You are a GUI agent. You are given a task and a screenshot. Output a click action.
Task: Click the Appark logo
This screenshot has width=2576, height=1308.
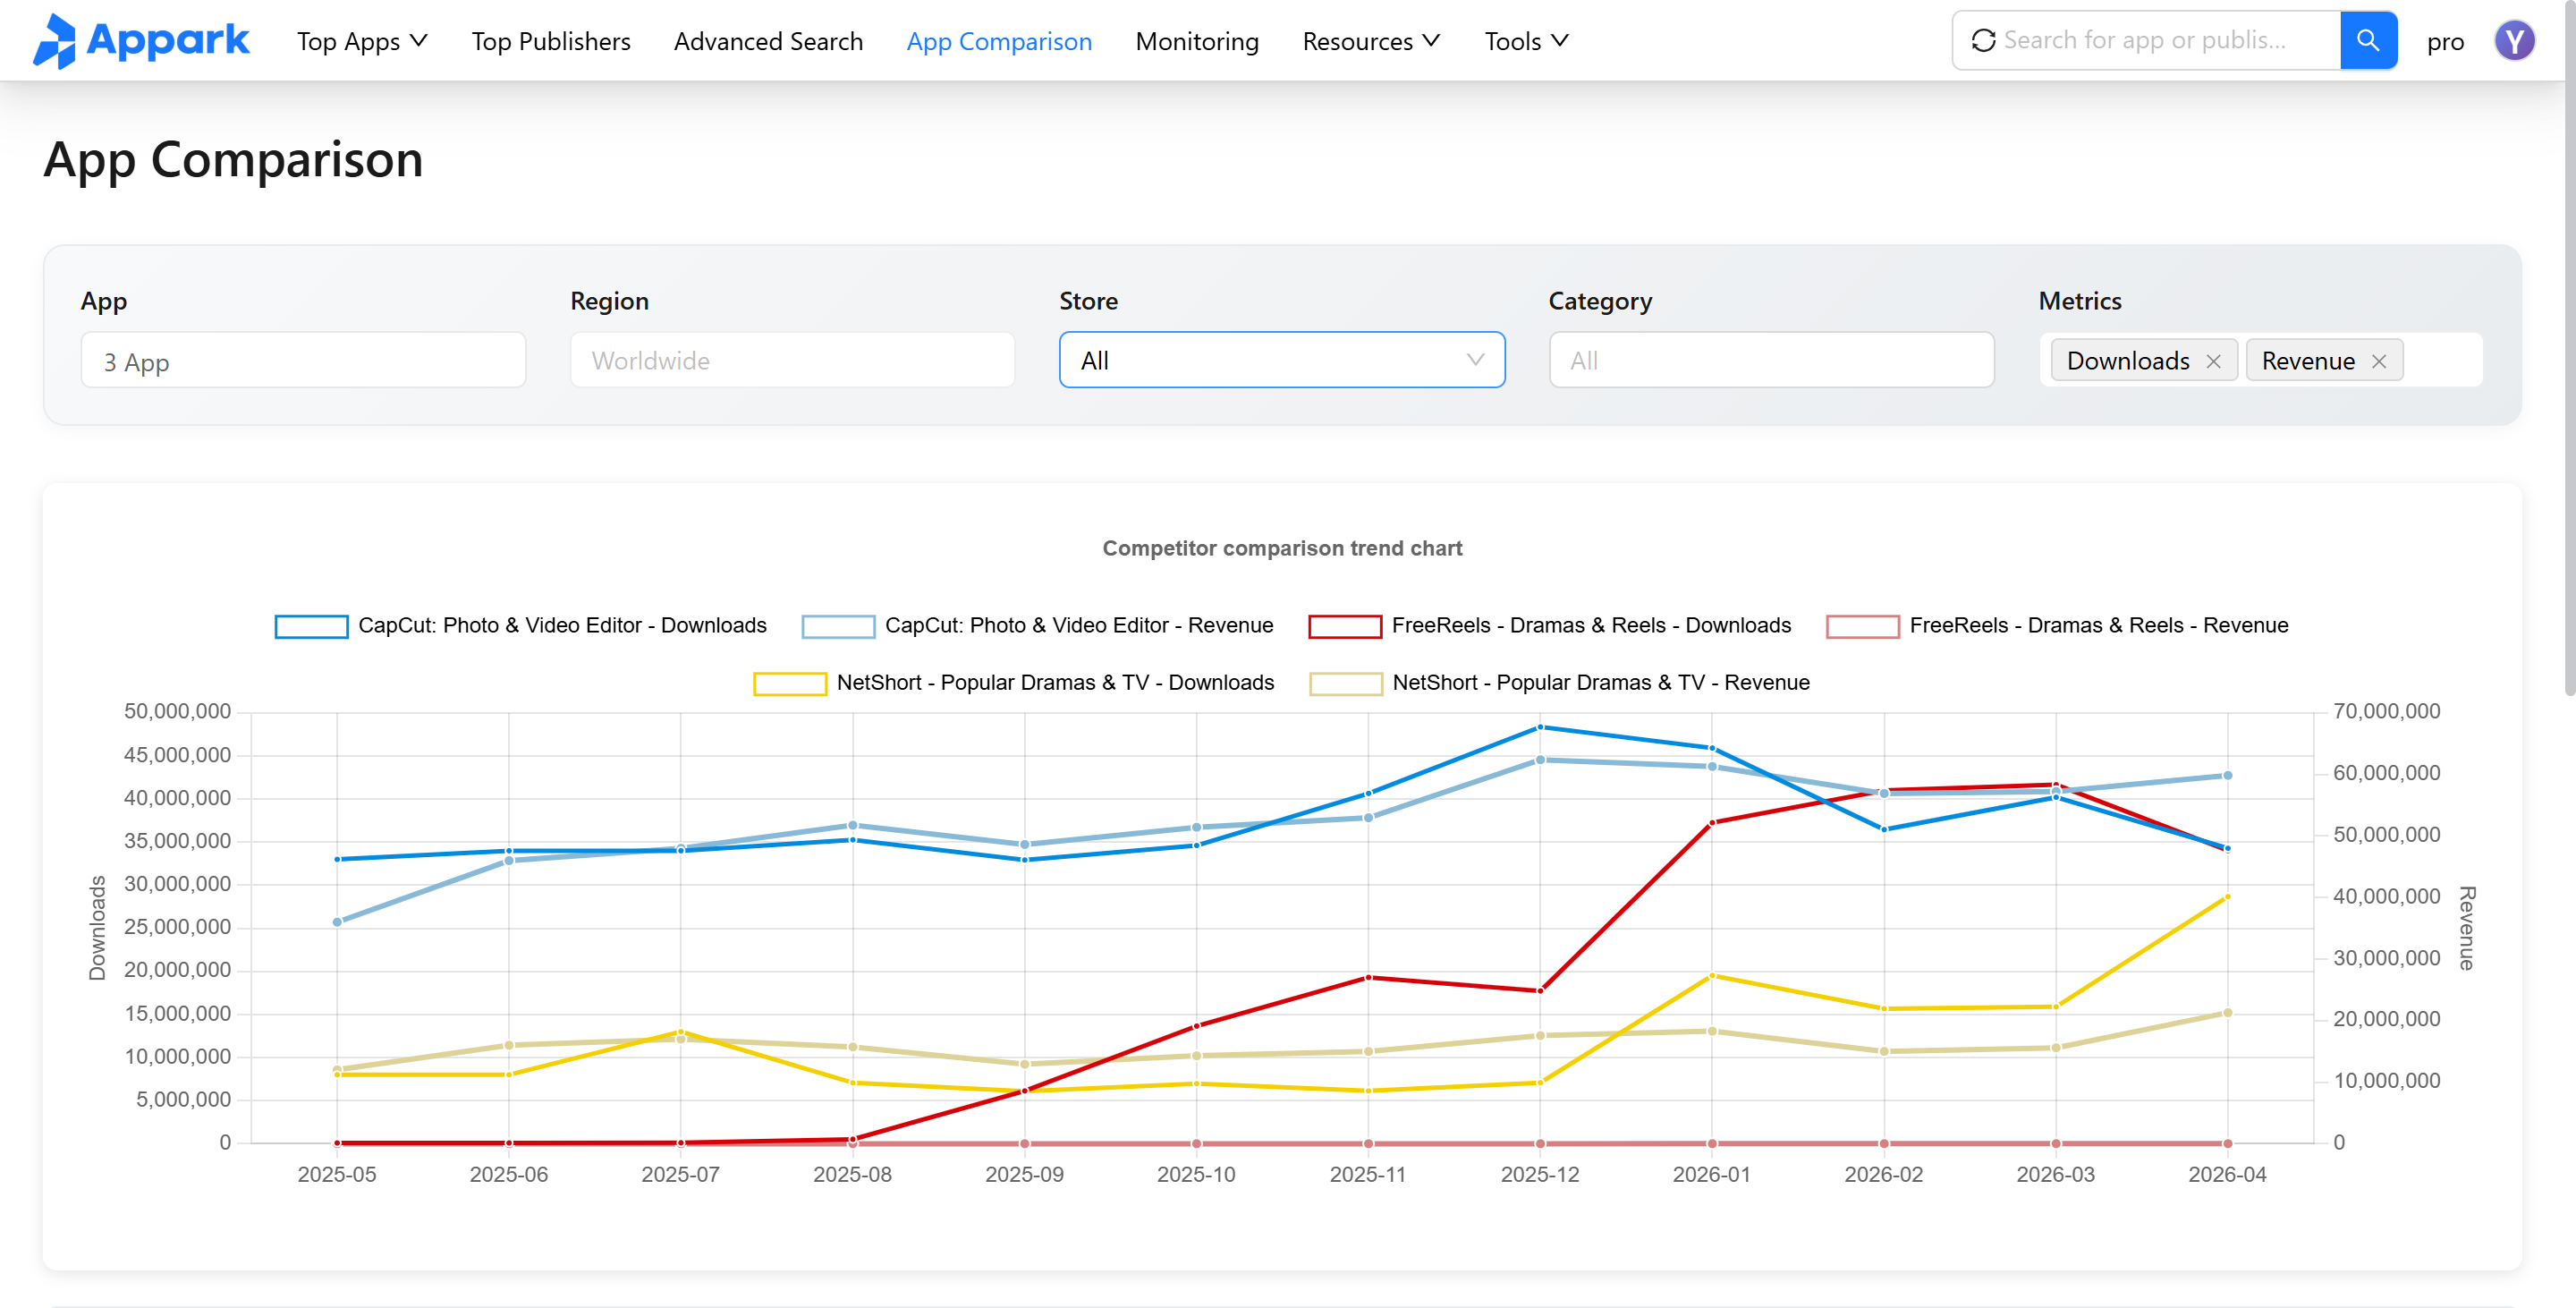(141, 41)
